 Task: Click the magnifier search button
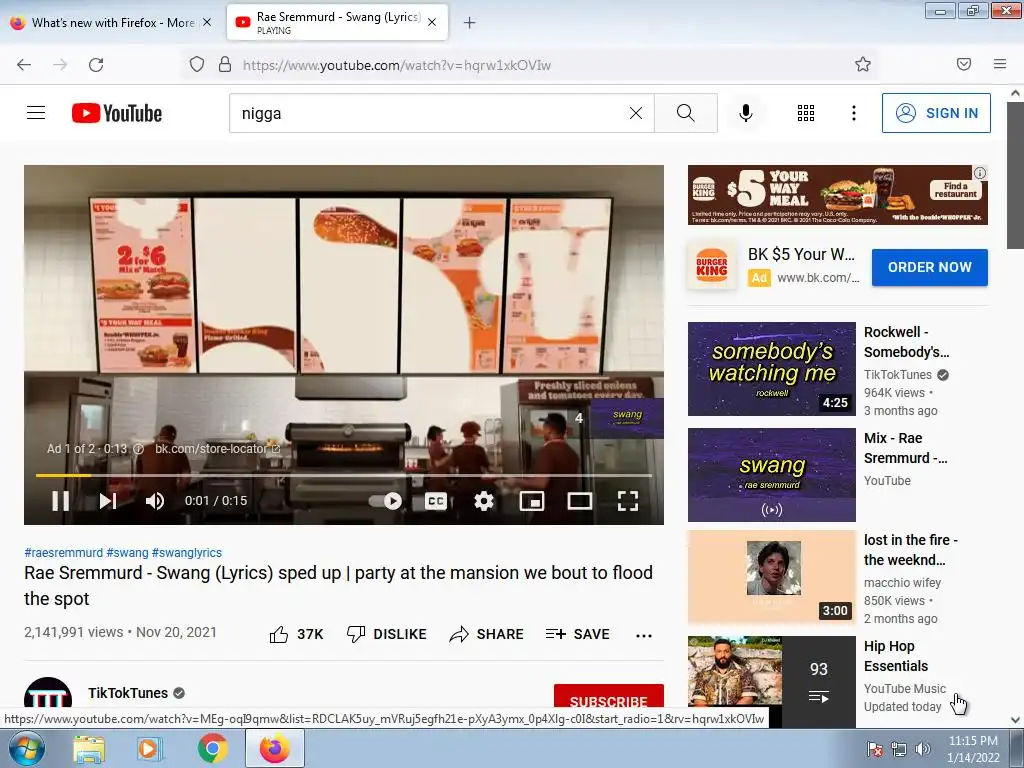click(x=686, y=113)
